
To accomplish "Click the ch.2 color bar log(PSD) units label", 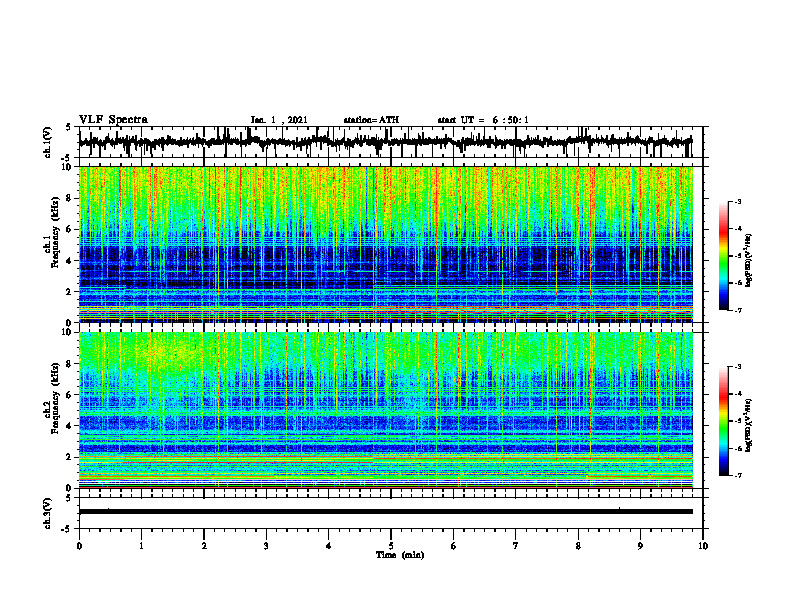I will point(749,424).
